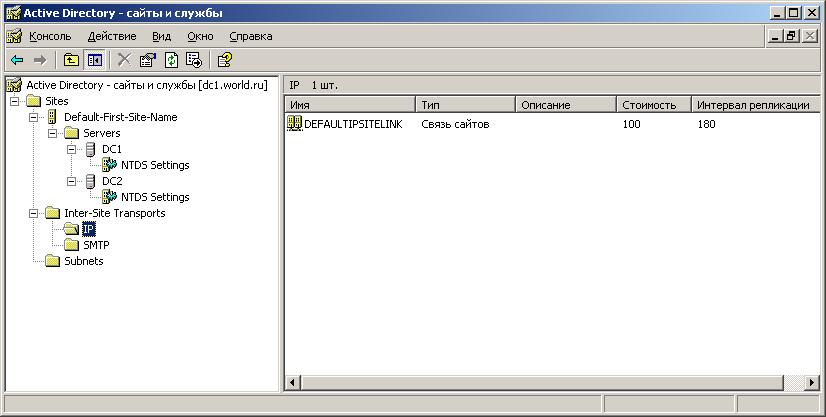Open the Справка menu
826x417 pixels.
[251, 36]
